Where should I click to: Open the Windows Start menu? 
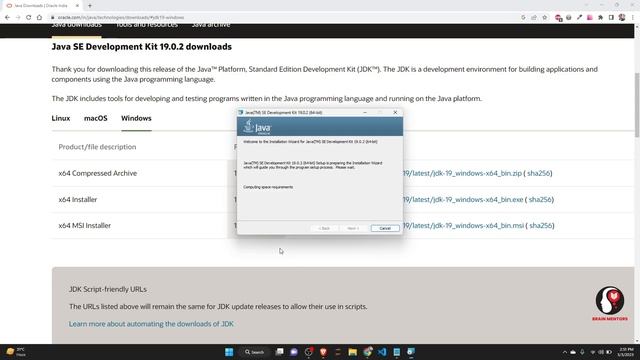[x=229, y=352]
